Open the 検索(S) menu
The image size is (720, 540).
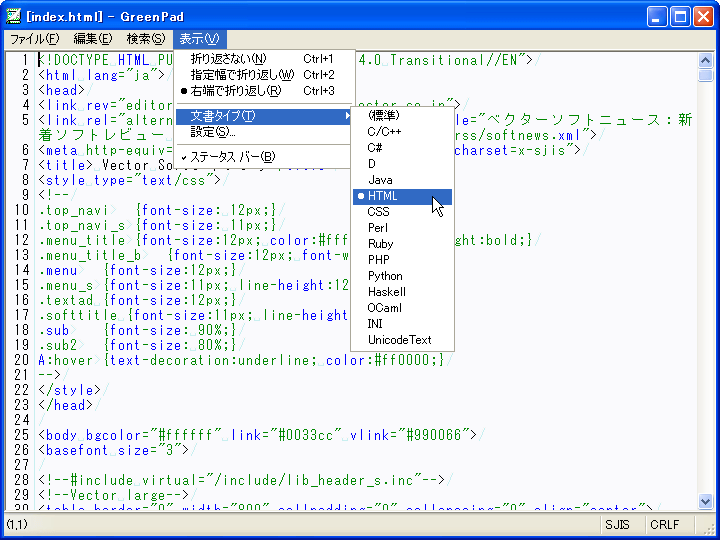point(146,39)
